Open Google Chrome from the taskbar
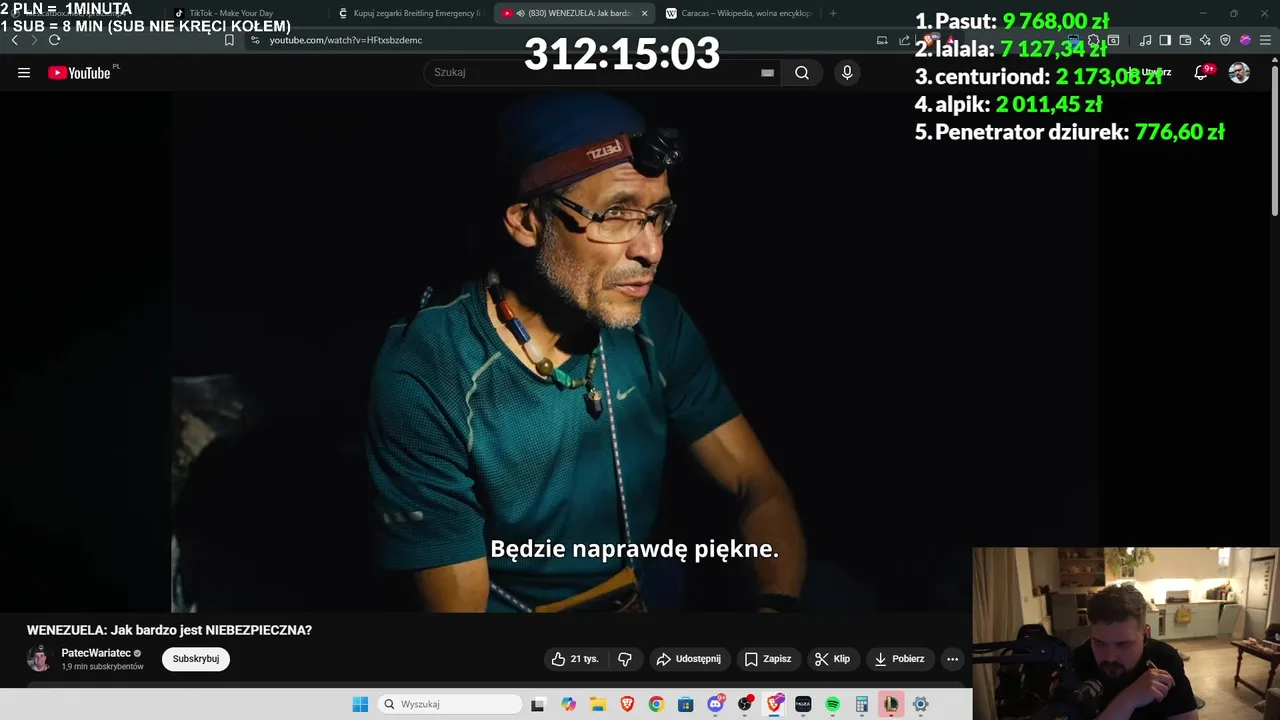The image size is (1280, 720). [x=656, y=704]
